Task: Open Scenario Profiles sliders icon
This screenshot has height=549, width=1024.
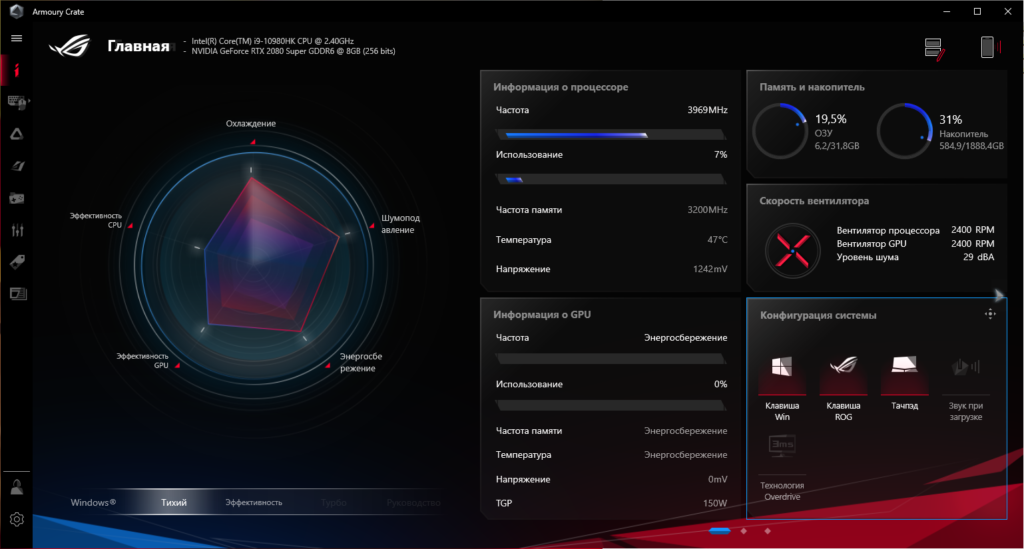Action: [17, 230]
